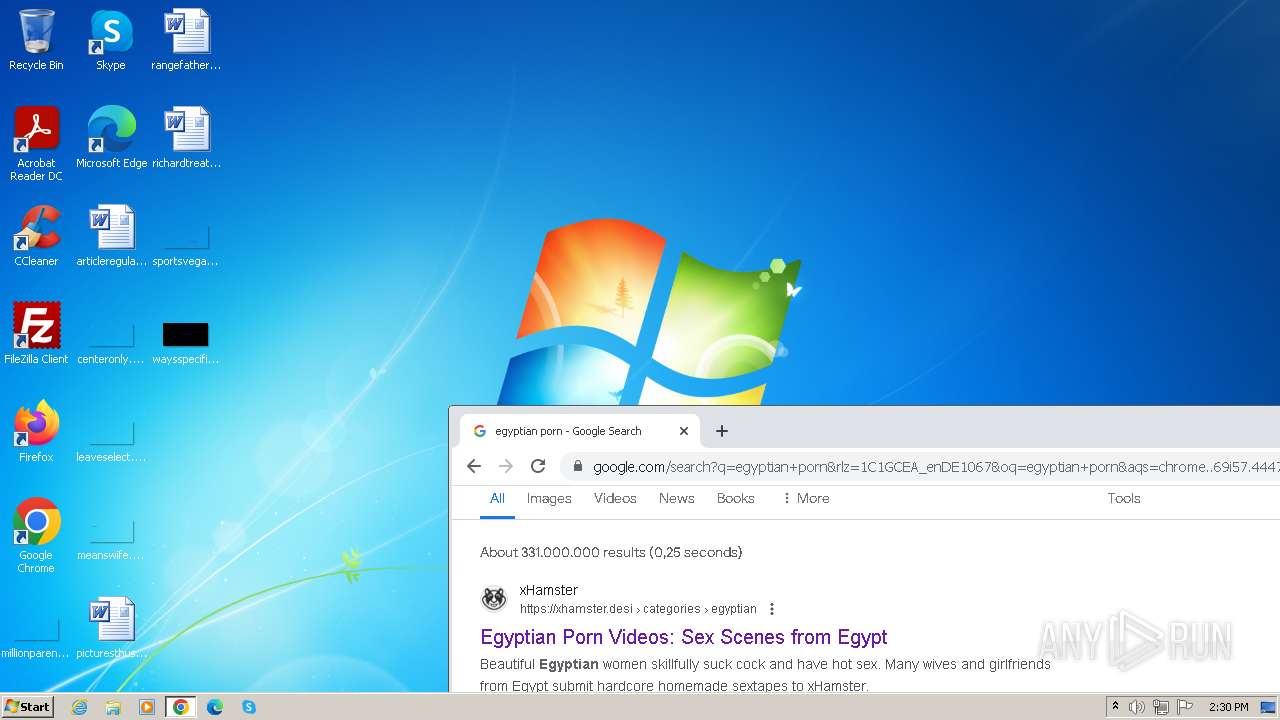This screenshot has height=720, width=1280.
Task: Open the volume speaker control
Action: 1137,707
